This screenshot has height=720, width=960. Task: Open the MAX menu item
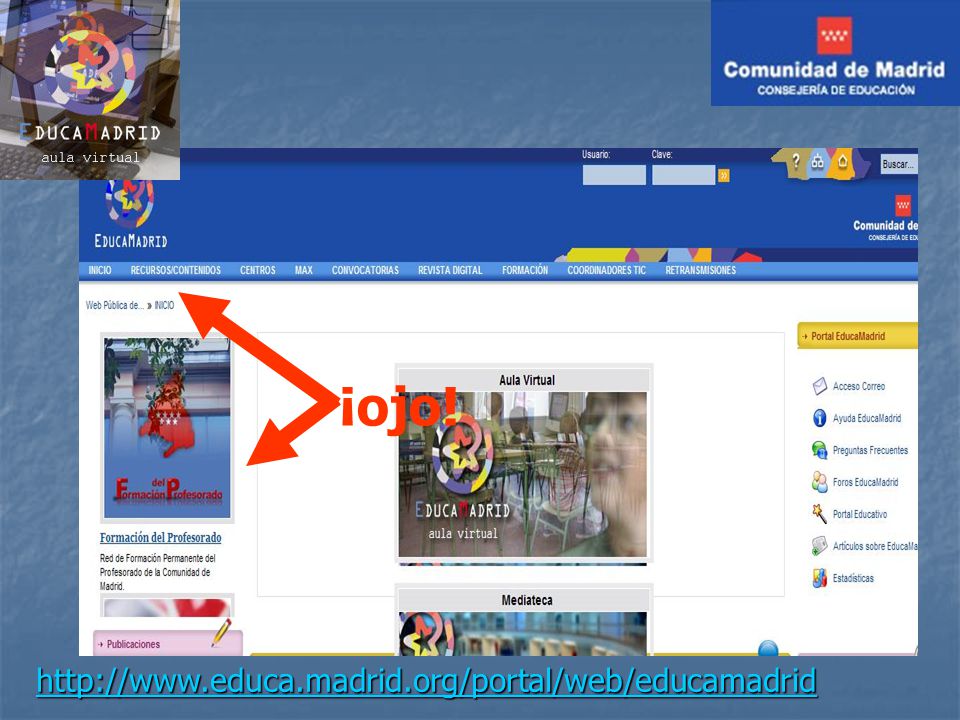coord(304,270)
